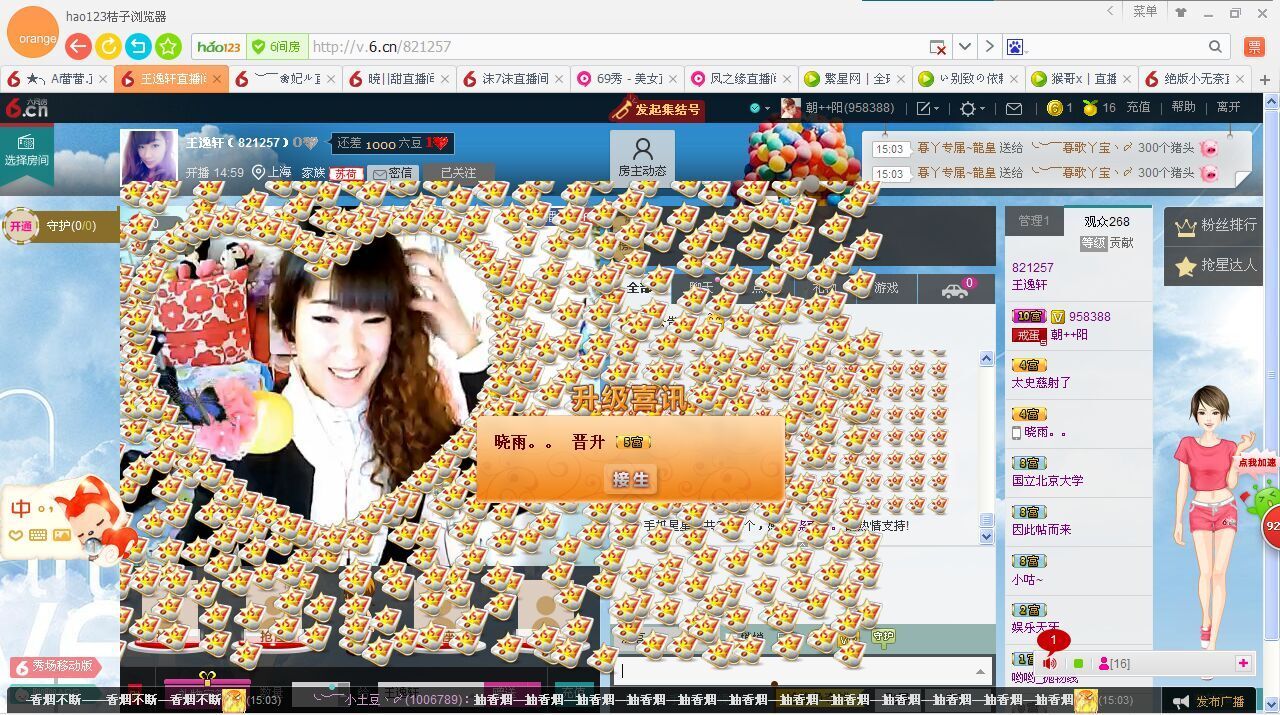Screen dimensions: 1280x715
Task: Open the 菜单 browser menu
Action: point(1145,12)
